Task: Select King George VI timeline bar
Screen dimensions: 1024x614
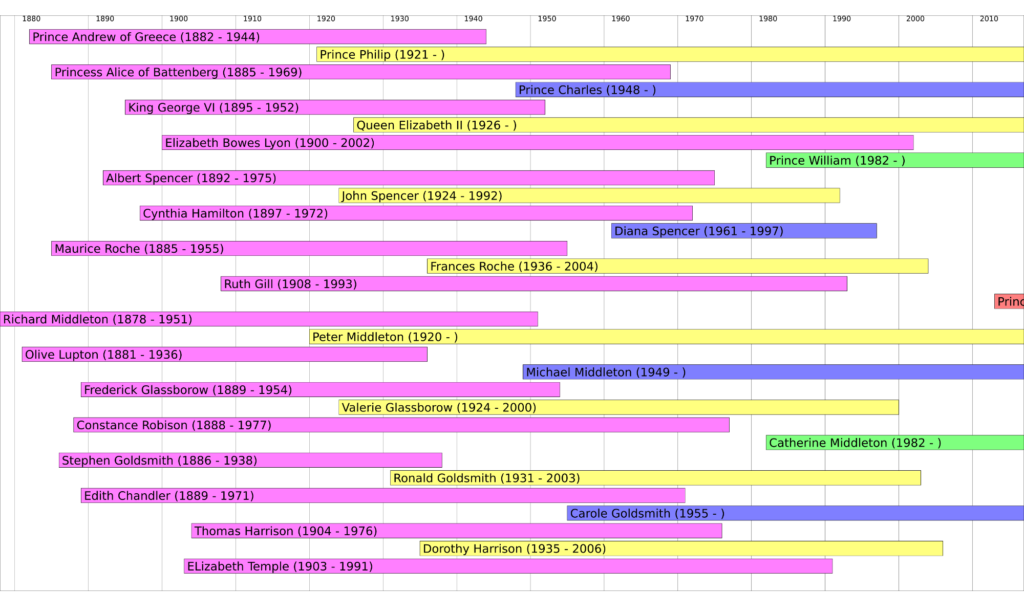Action: tap(335, 107)
